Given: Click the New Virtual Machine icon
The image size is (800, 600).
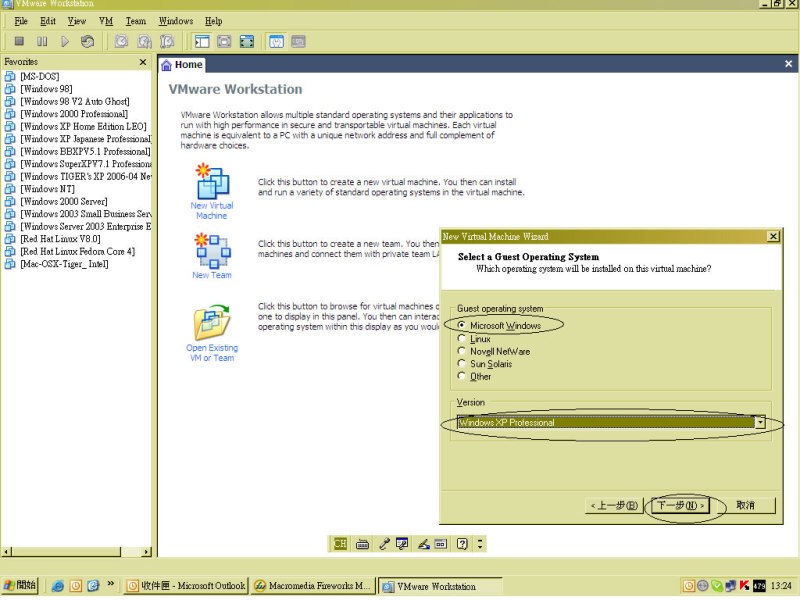Looking at the screenshot, I should click(x=212, y=181).
